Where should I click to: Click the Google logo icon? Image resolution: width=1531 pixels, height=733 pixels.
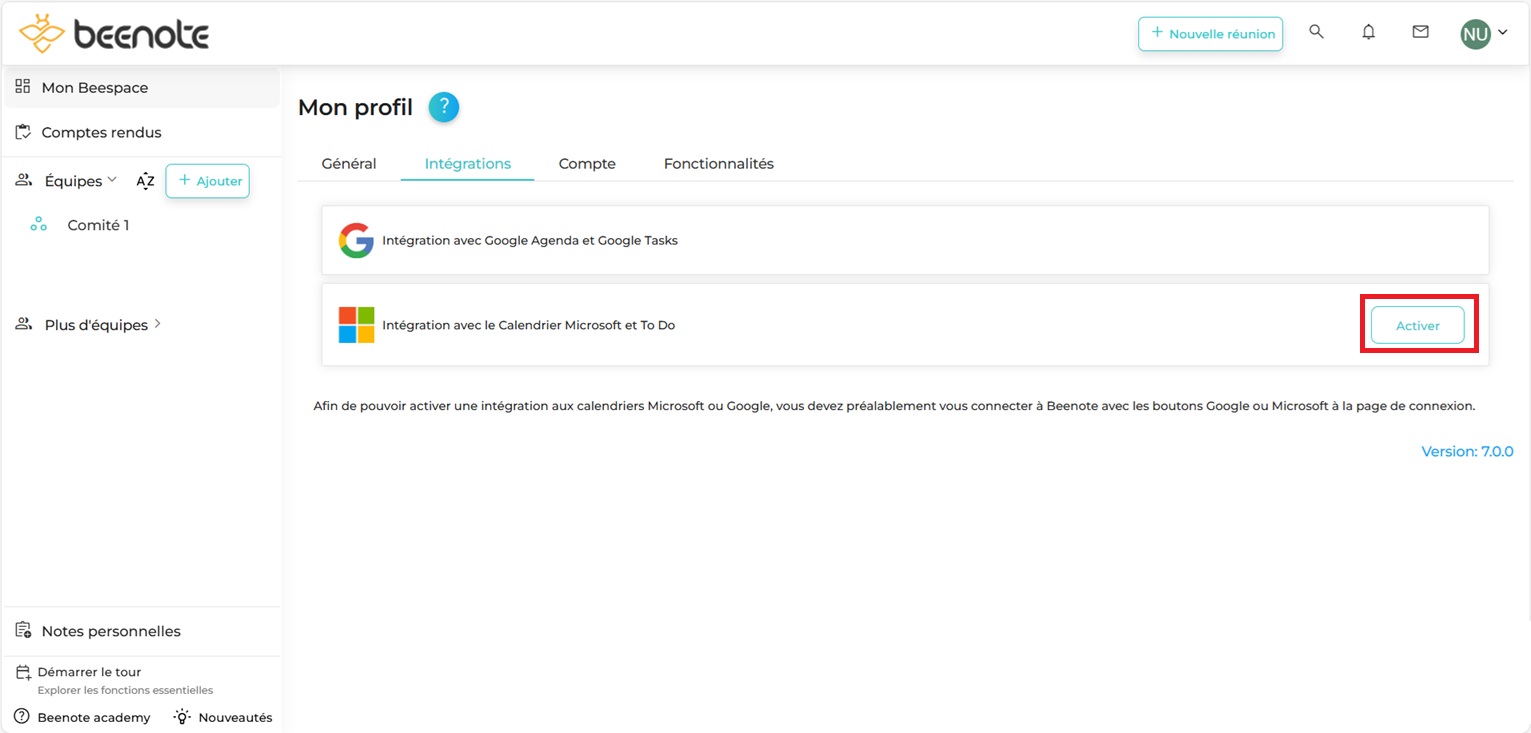click(356, 241)
